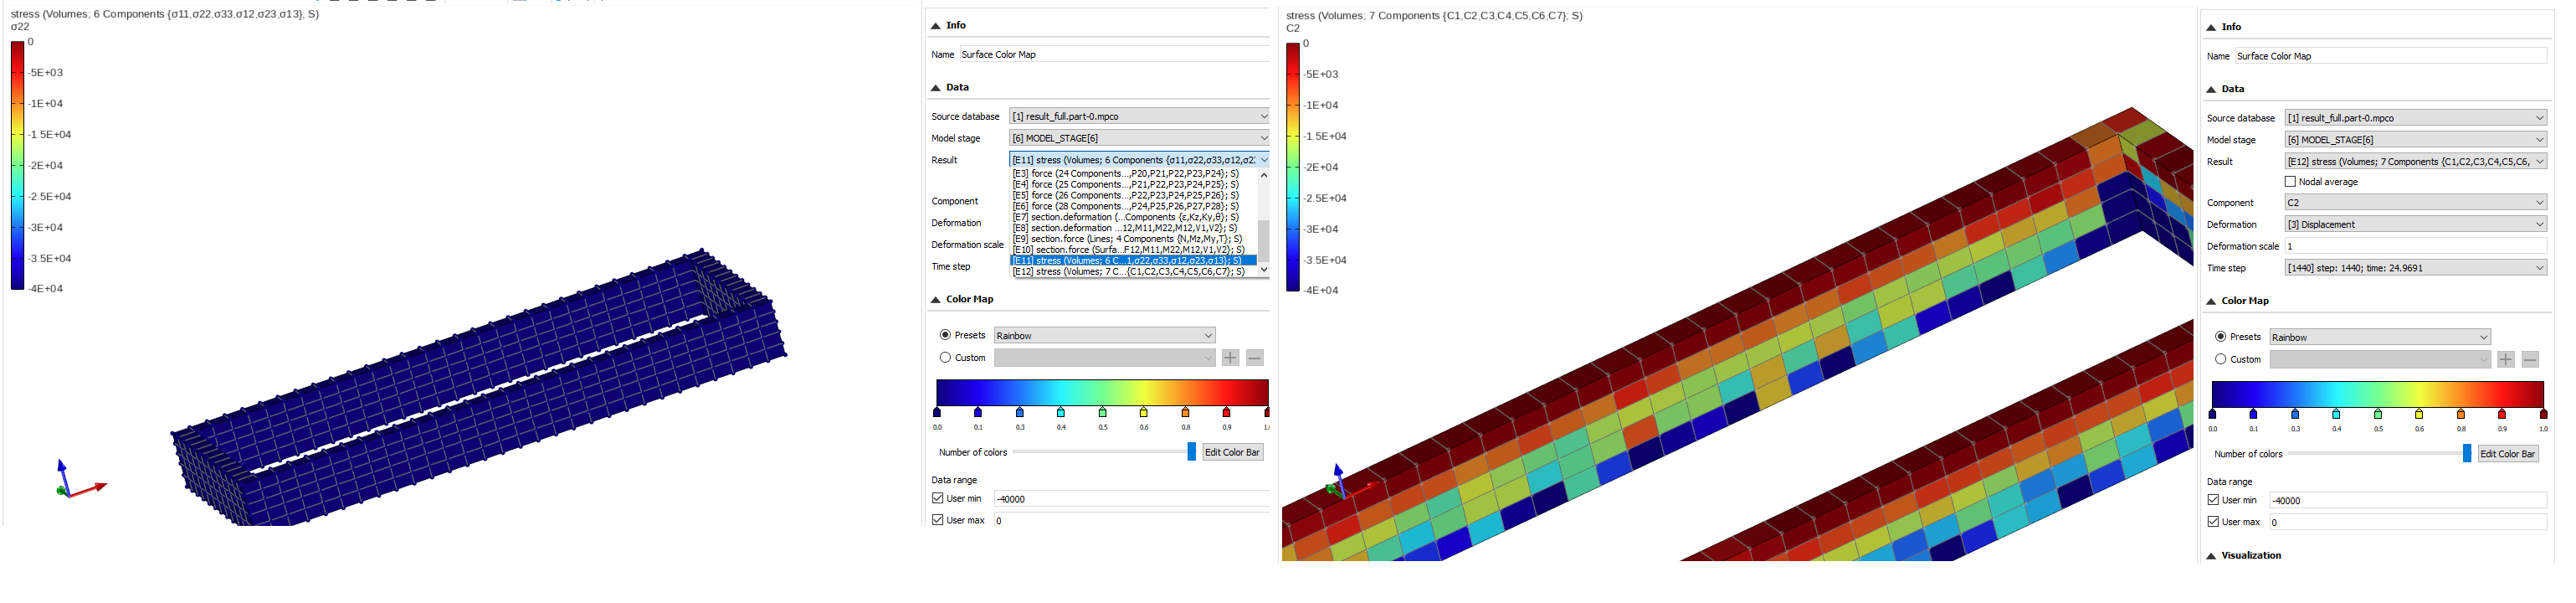Enable the Nodal average checkbox
The width and height of the screenshot is (2576, 603).
point(2290,182)
